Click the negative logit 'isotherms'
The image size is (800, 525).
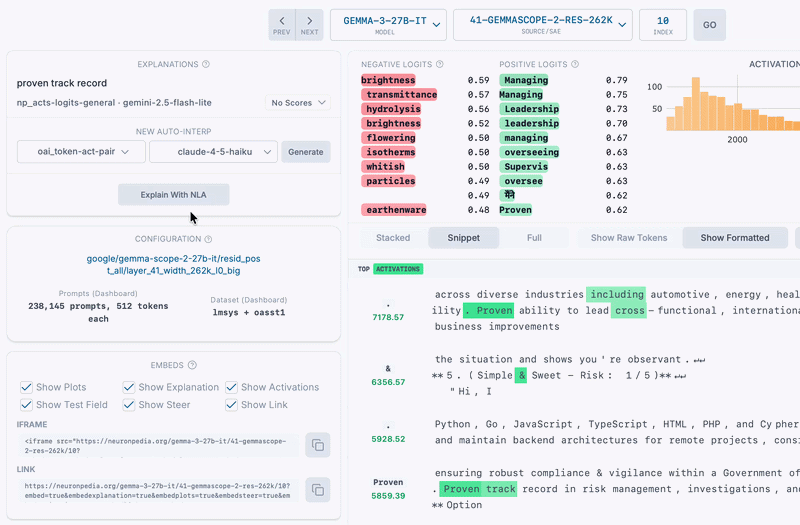pos(388,152)
